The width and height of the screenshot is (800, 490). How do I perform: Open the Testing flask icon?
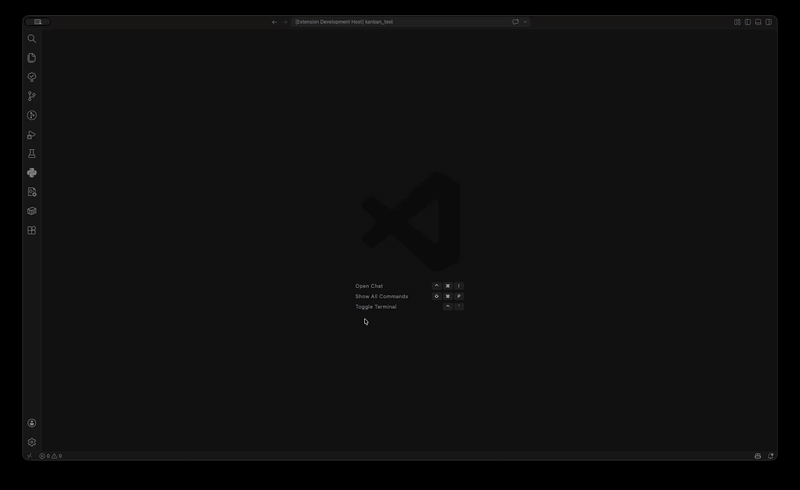[x=32, y=154]
